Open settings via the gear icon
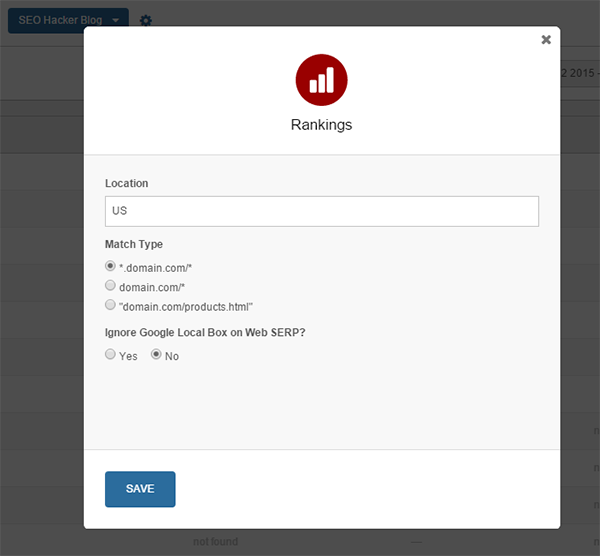This screenshot has height=556, width=600. [x=146, y=20]
